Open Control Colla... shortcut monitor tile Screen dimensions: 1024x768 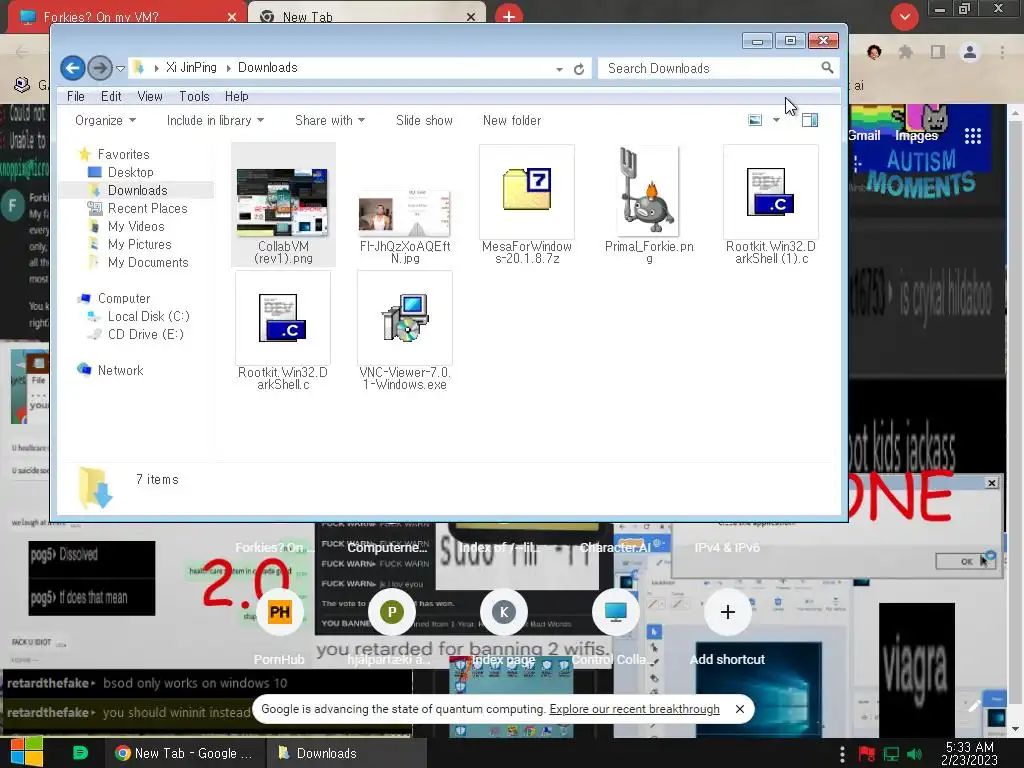coord(615,612)
